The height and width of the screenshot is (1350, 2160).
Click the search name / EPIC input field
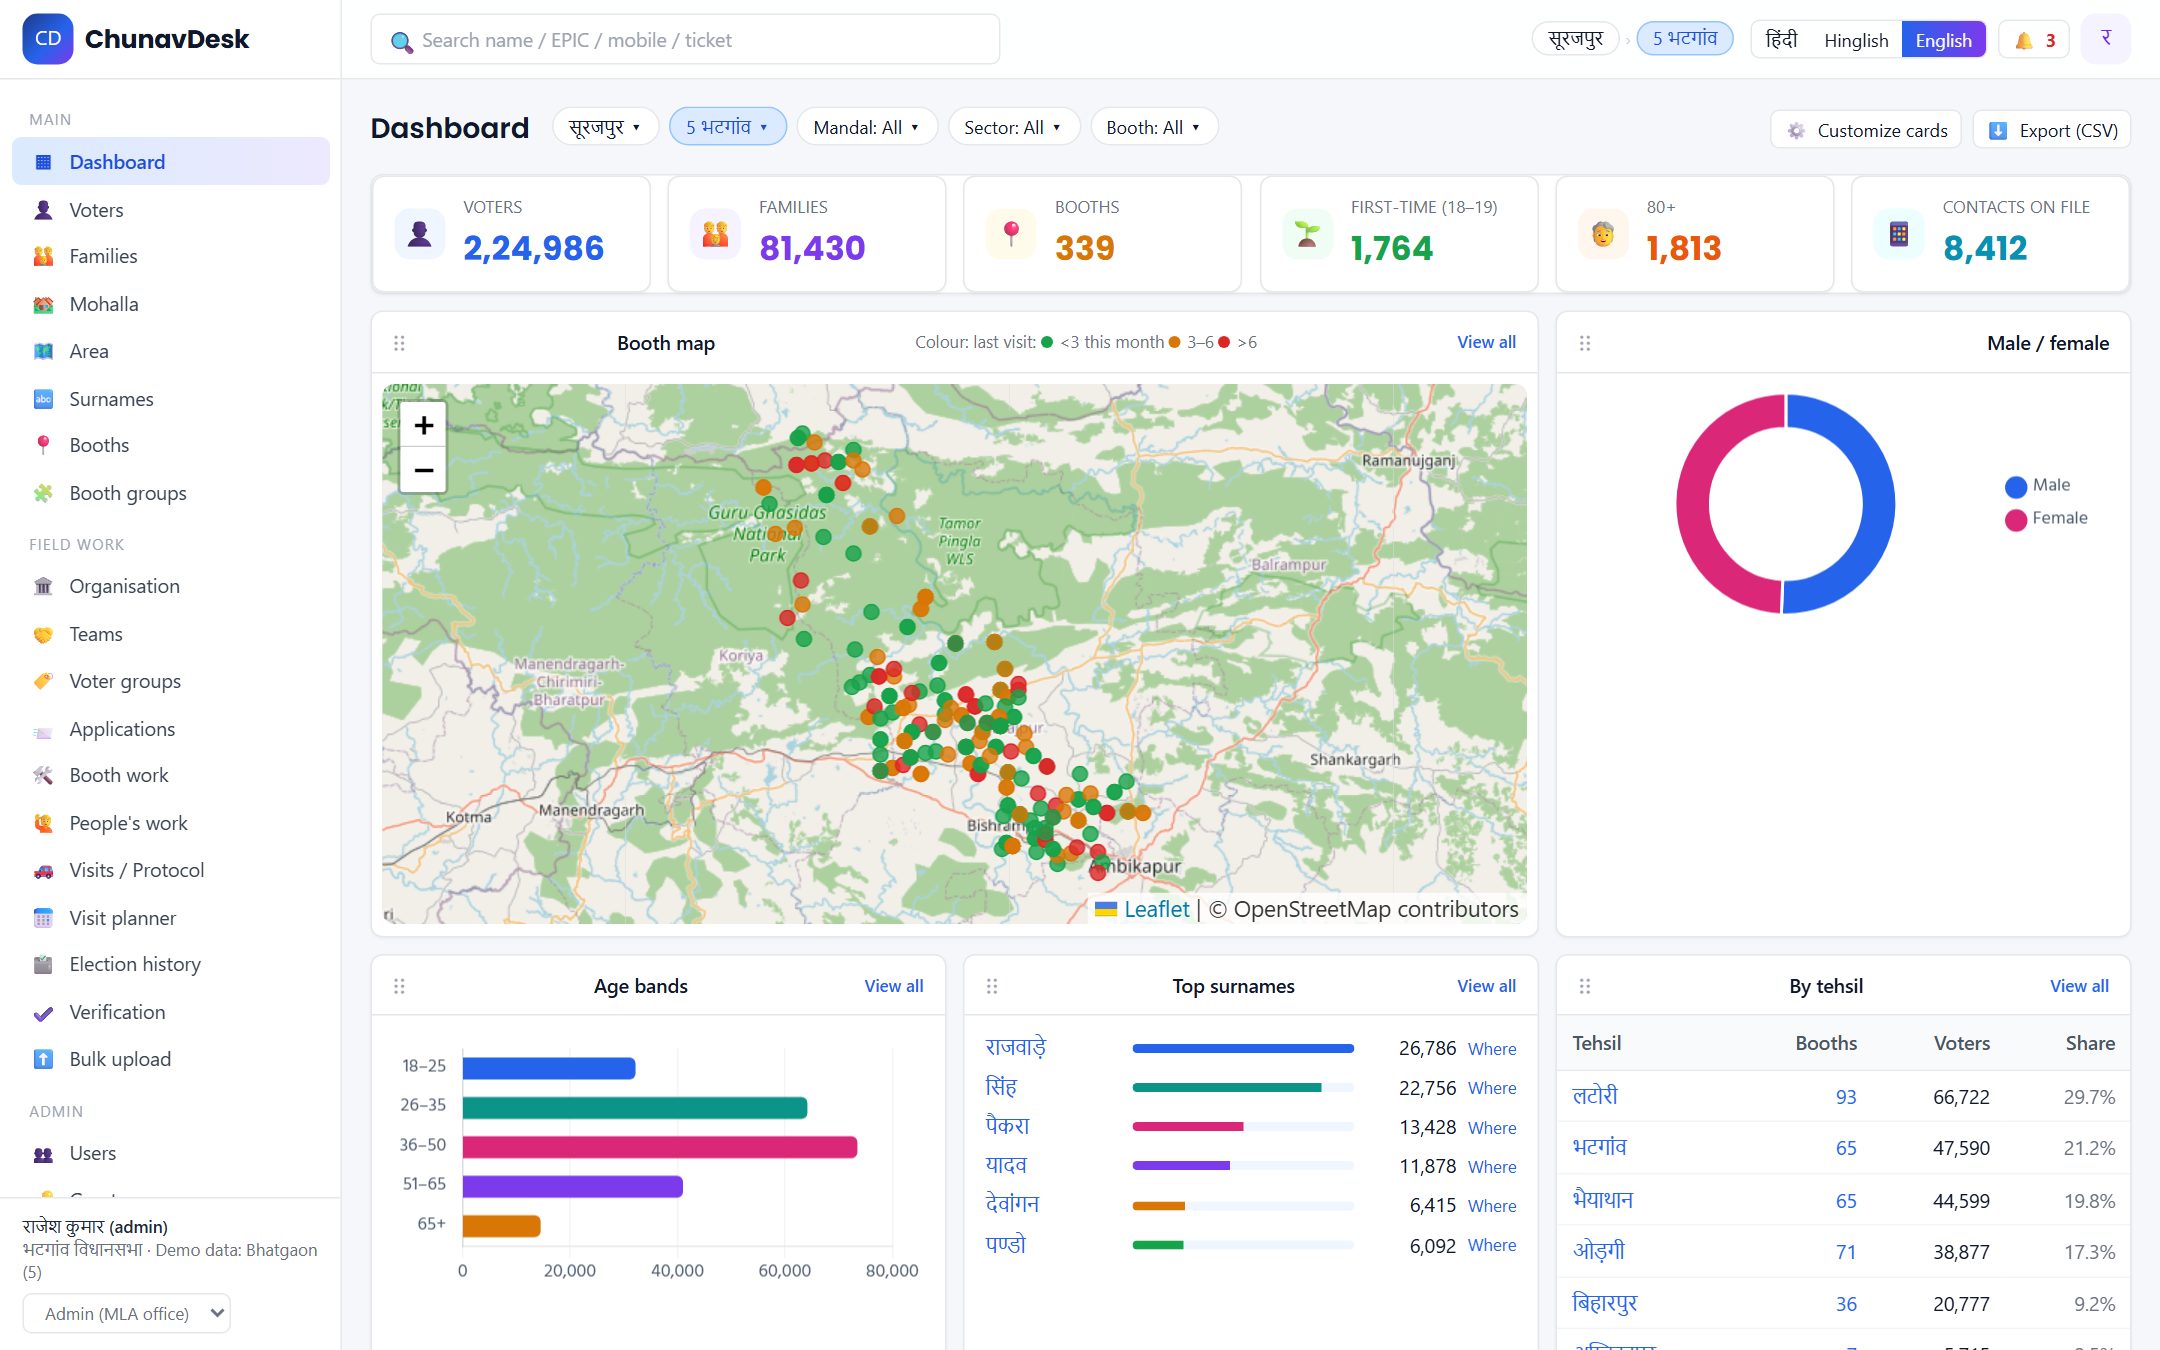(x=685, y=40)
